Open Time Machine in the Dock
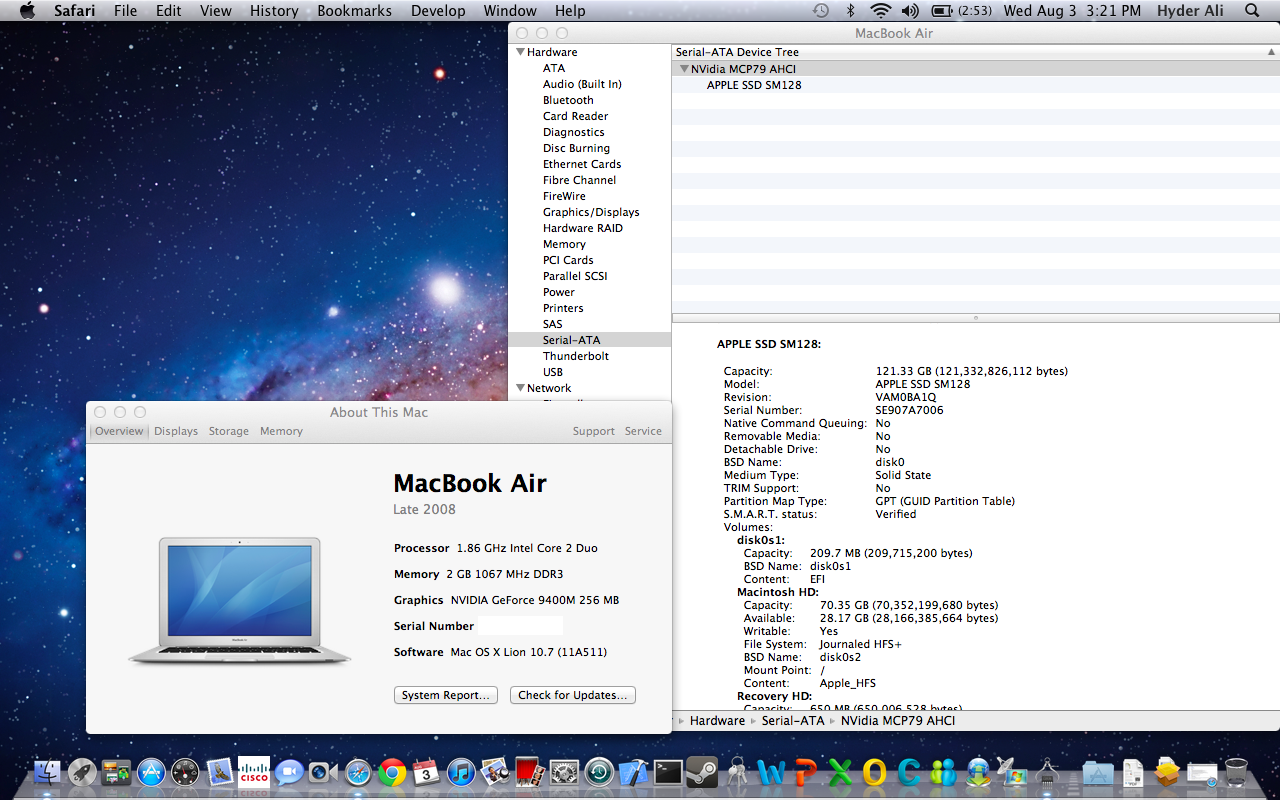This screenshot has height=800, width=1280. [599, 772]
